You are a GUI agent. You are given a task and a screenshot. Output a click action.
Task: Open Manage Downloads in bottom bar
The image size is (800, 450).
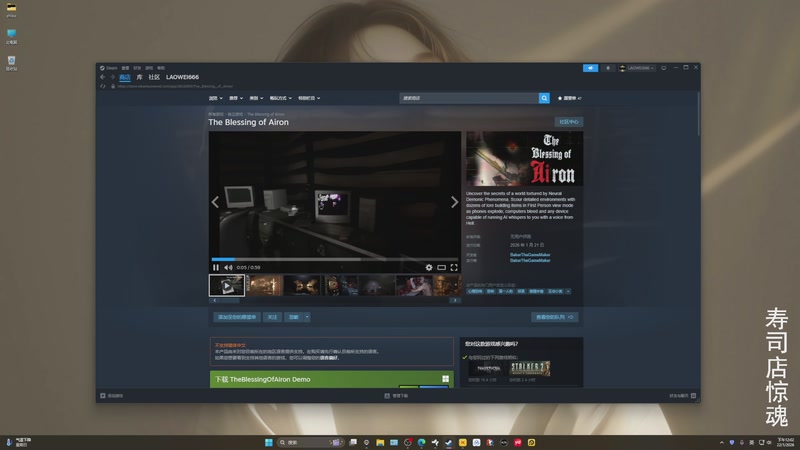[396, 395]
